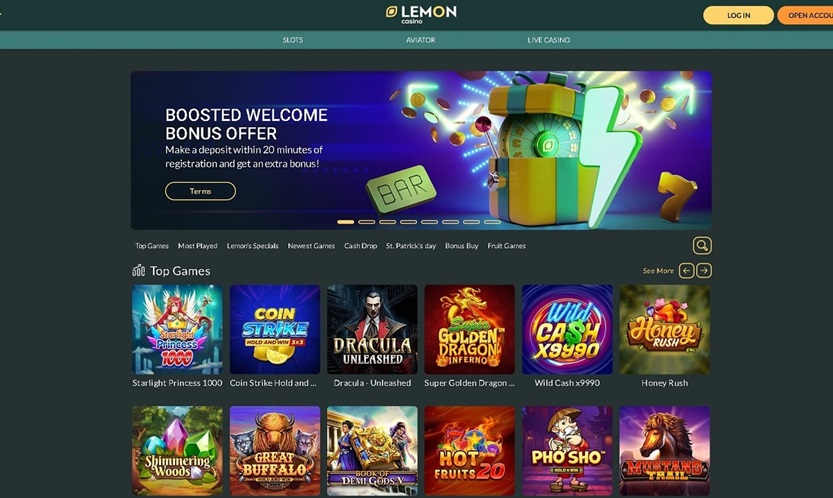Switch to the third banner slide dot

click(x=387, y=222)
